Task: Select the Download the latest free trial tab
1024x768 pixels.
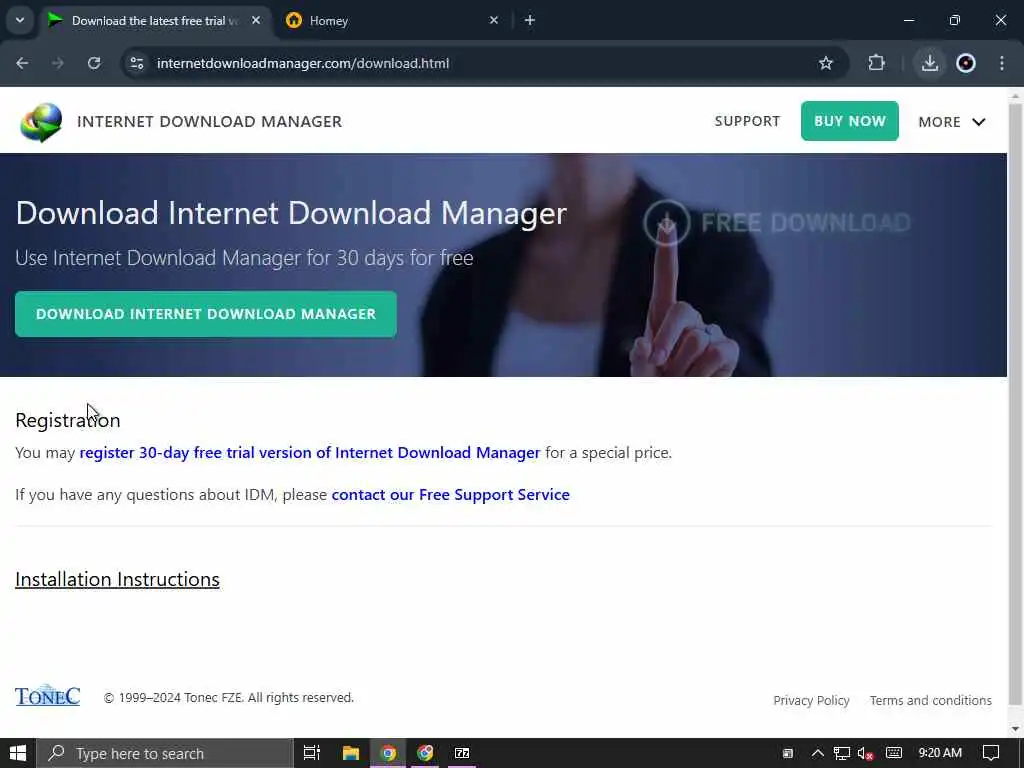Action: click(155, 20)
